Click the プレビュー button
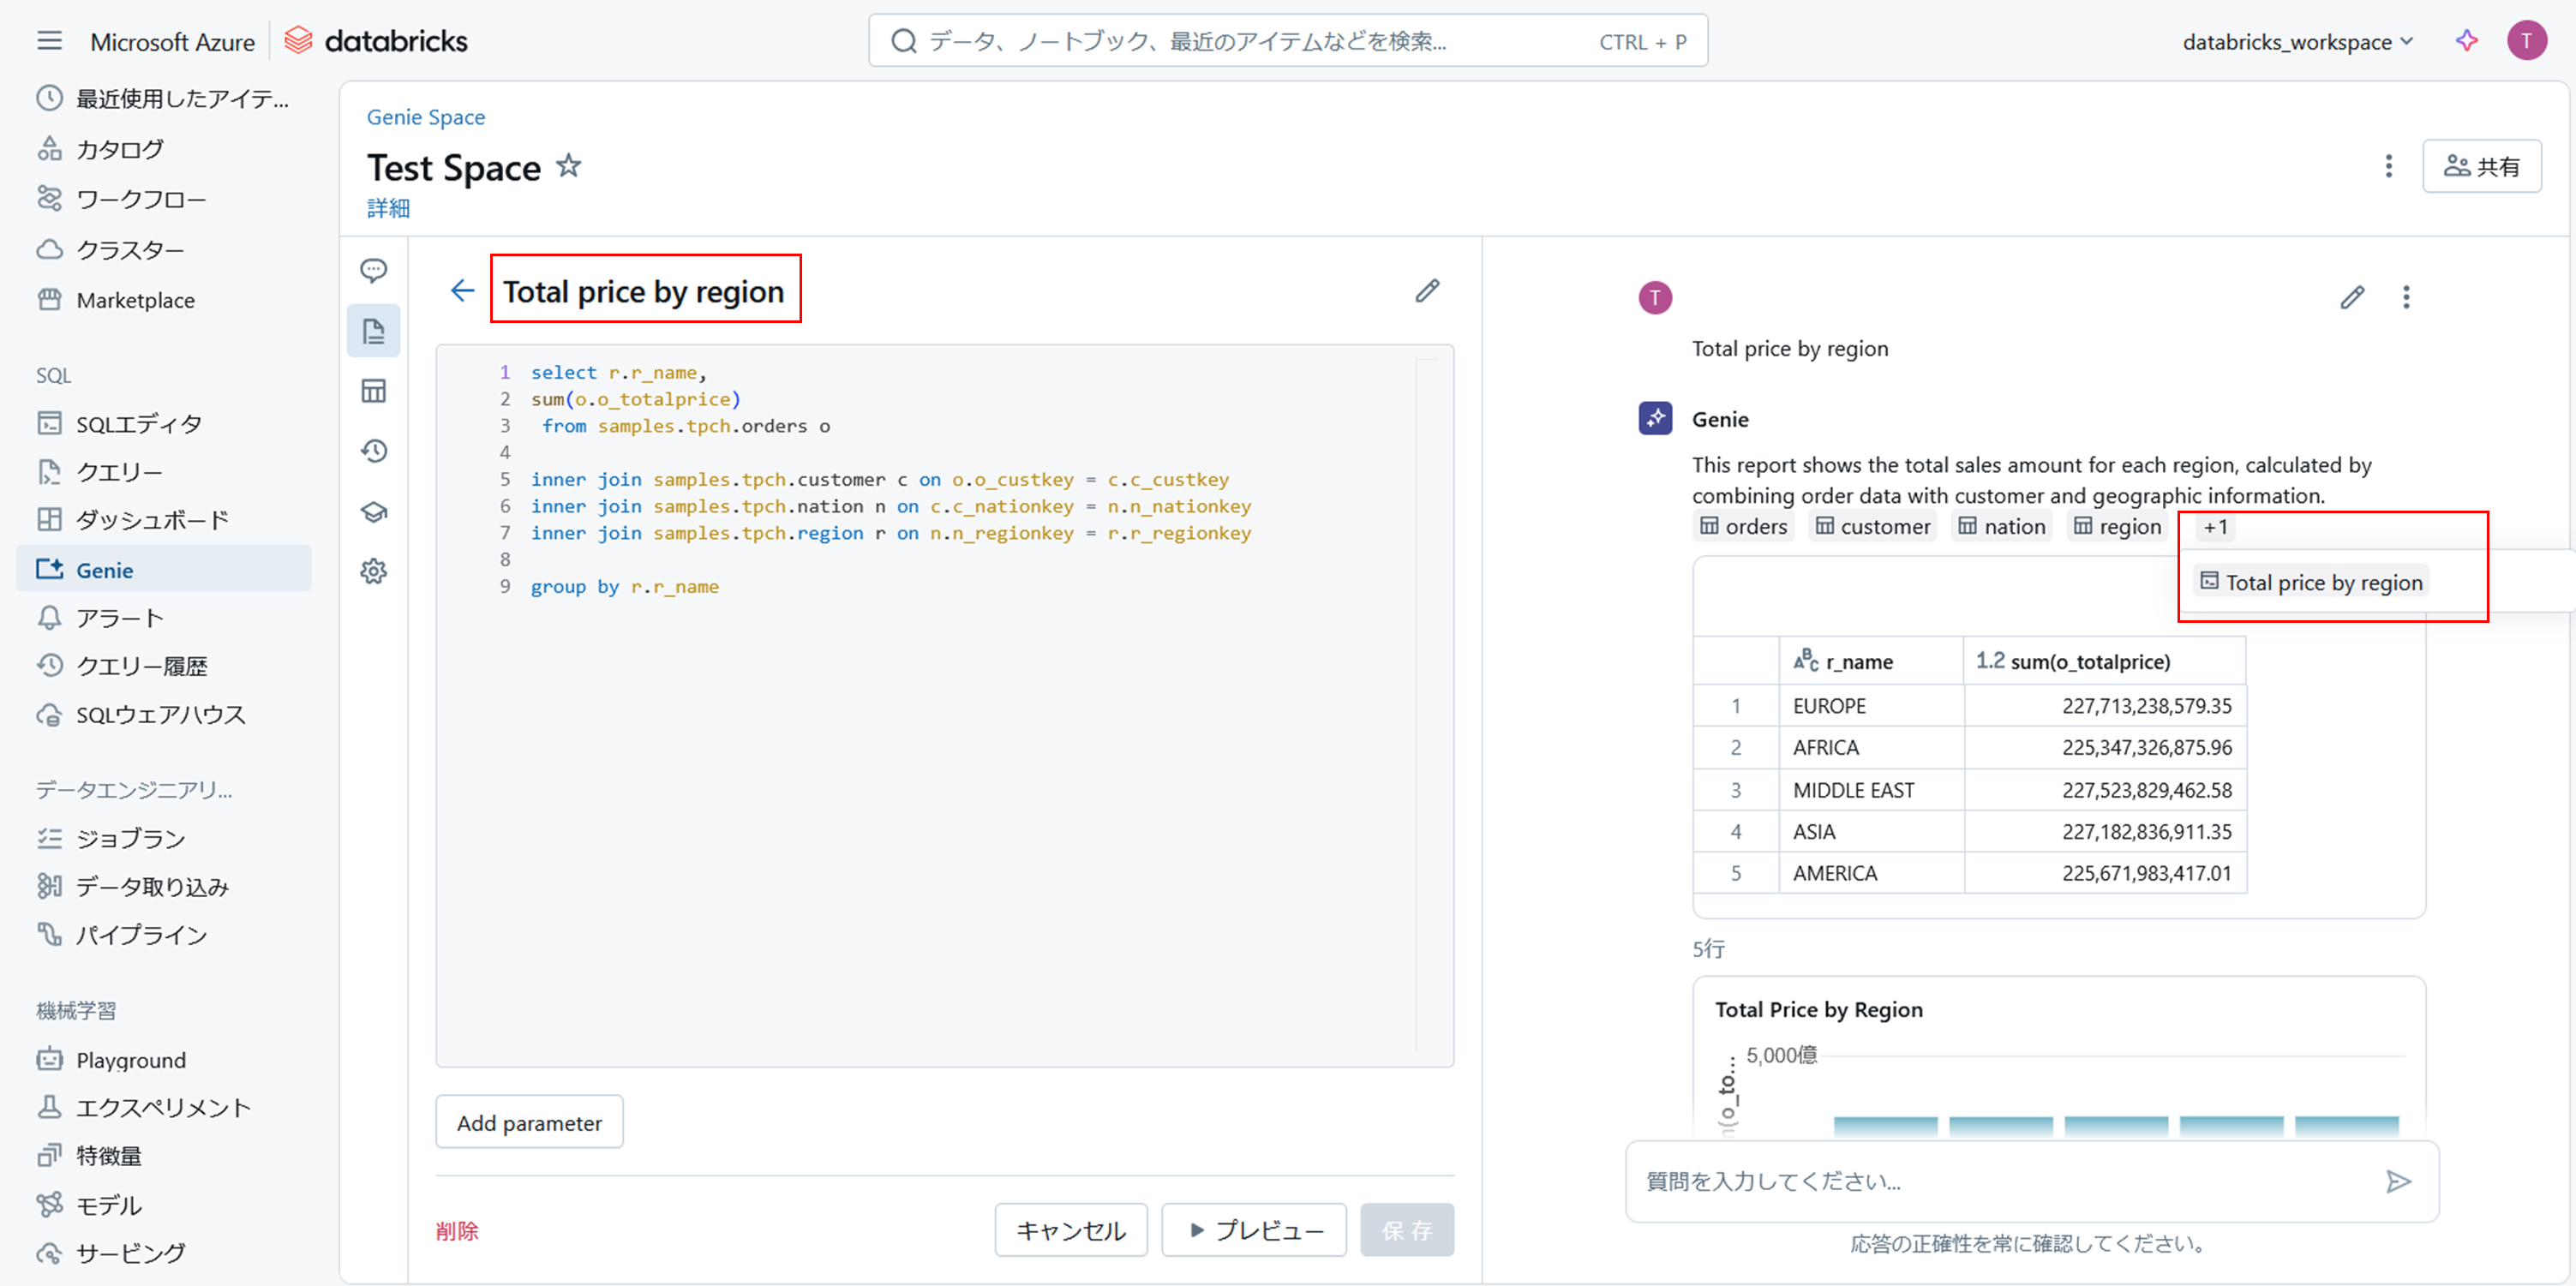This screenshot has height=1286, width=2576. tap(1254, 1230)
